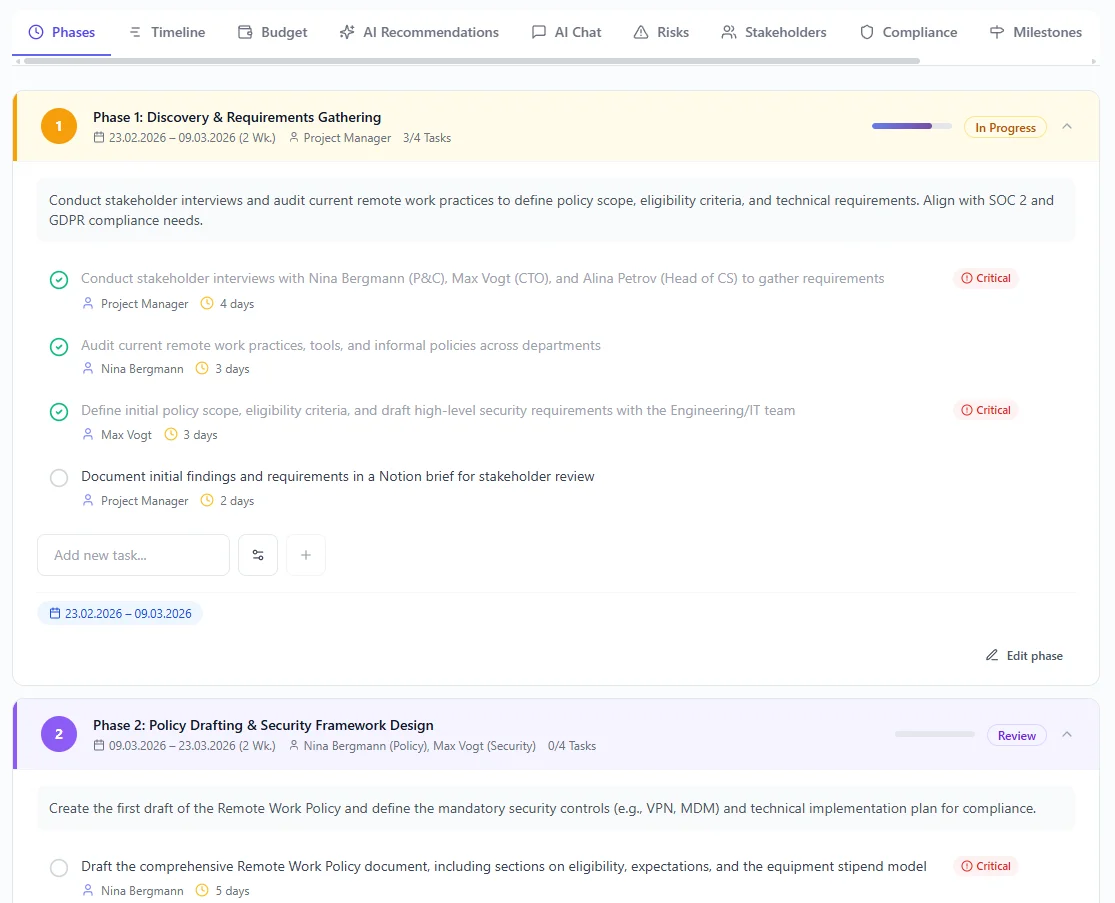Screen dimensions: 1115x903
Task: Click the calendar icon in Phase 1 header
Action: click(x=99, y=138)
